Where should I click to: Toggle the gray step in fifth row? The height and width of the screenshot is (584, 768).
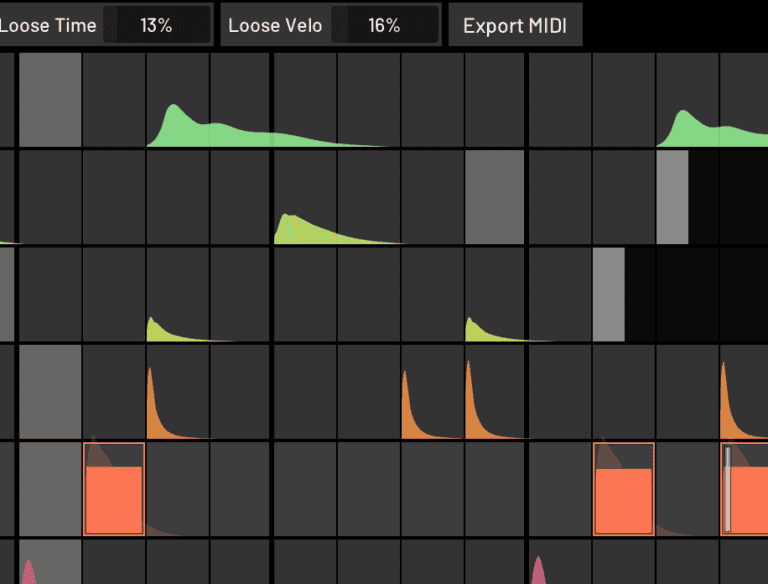tap(49, 489)
